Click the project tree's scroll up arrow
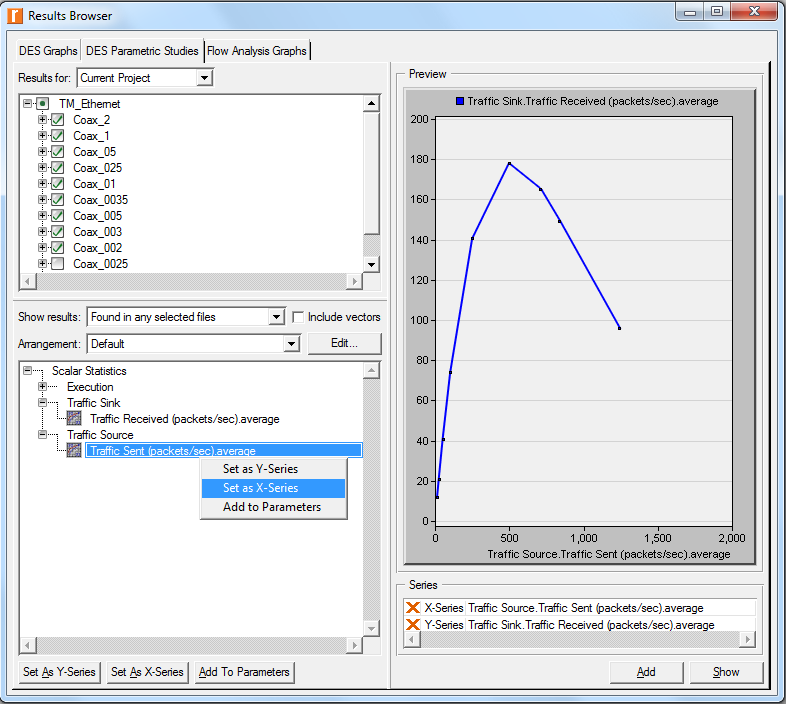The width and height of the screenshot is (786, 704). pos(371,104)
